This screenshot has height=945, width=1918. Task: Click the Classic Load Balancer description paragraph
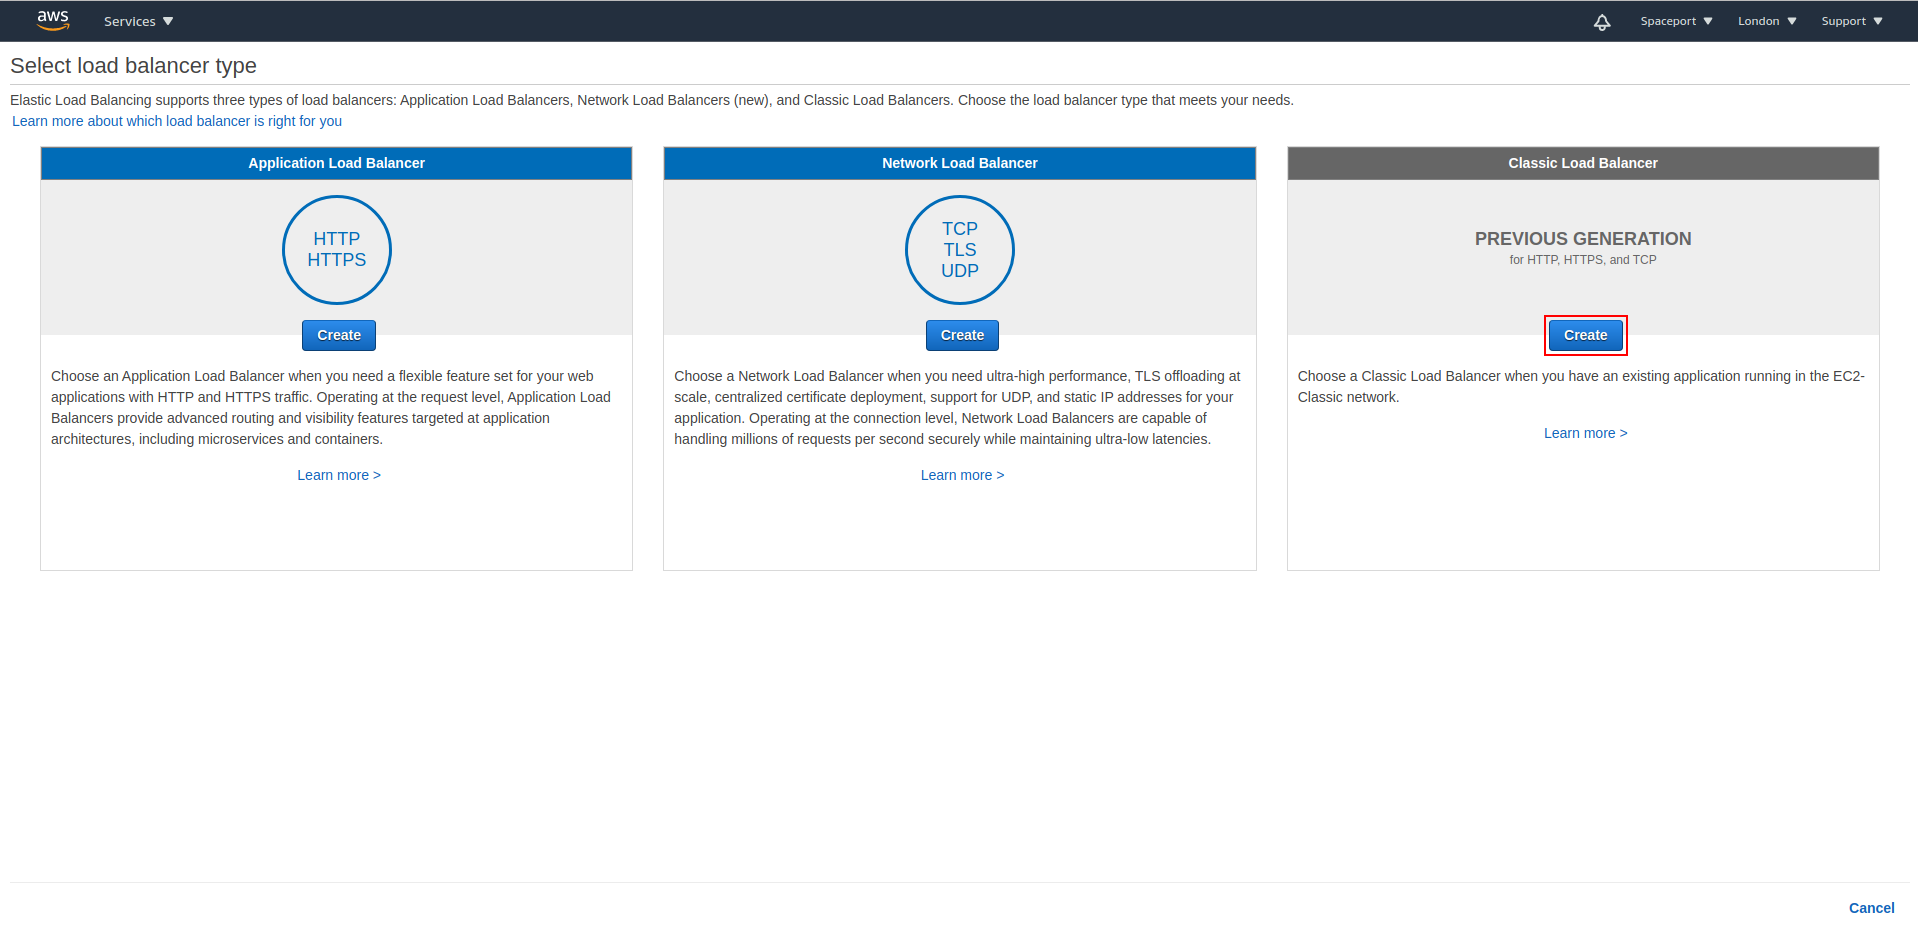coord(1581,387)
